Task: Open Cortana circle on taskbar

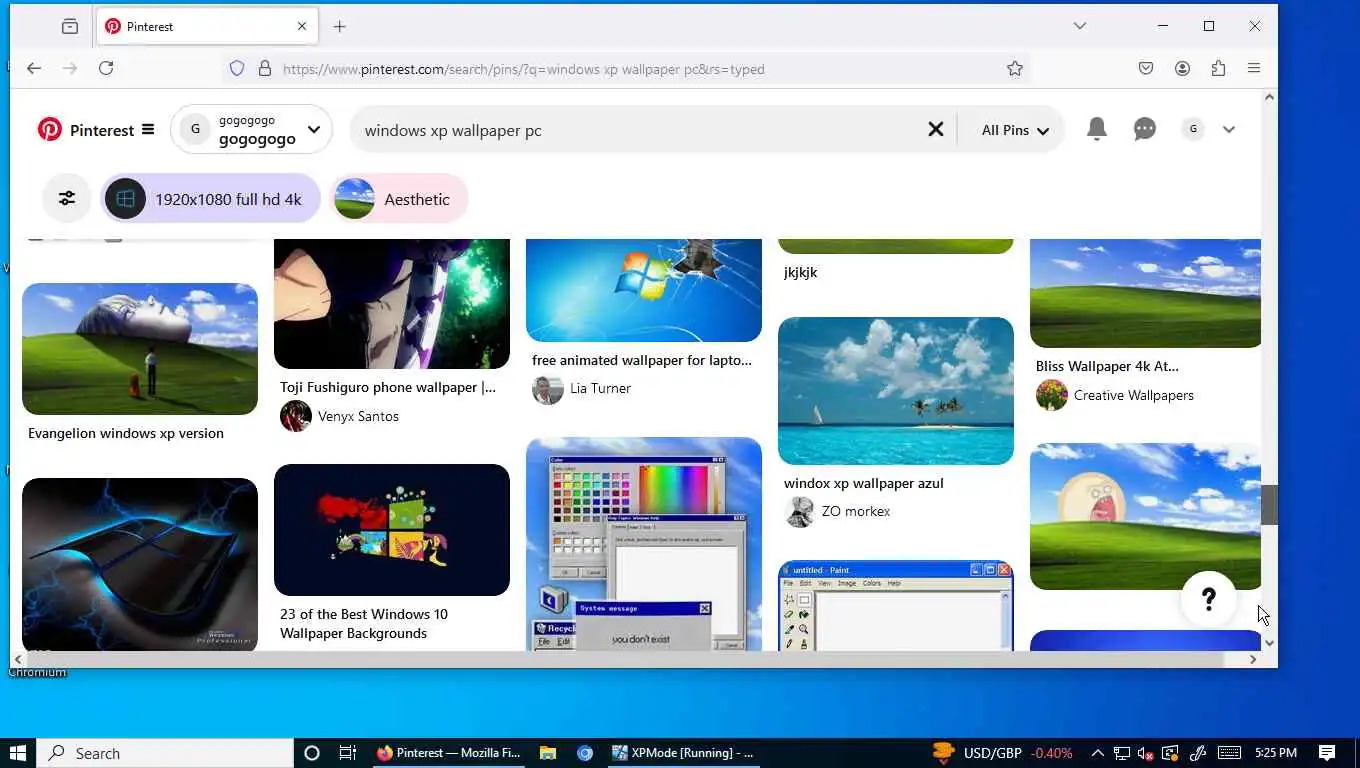Action: click(311, 753)
